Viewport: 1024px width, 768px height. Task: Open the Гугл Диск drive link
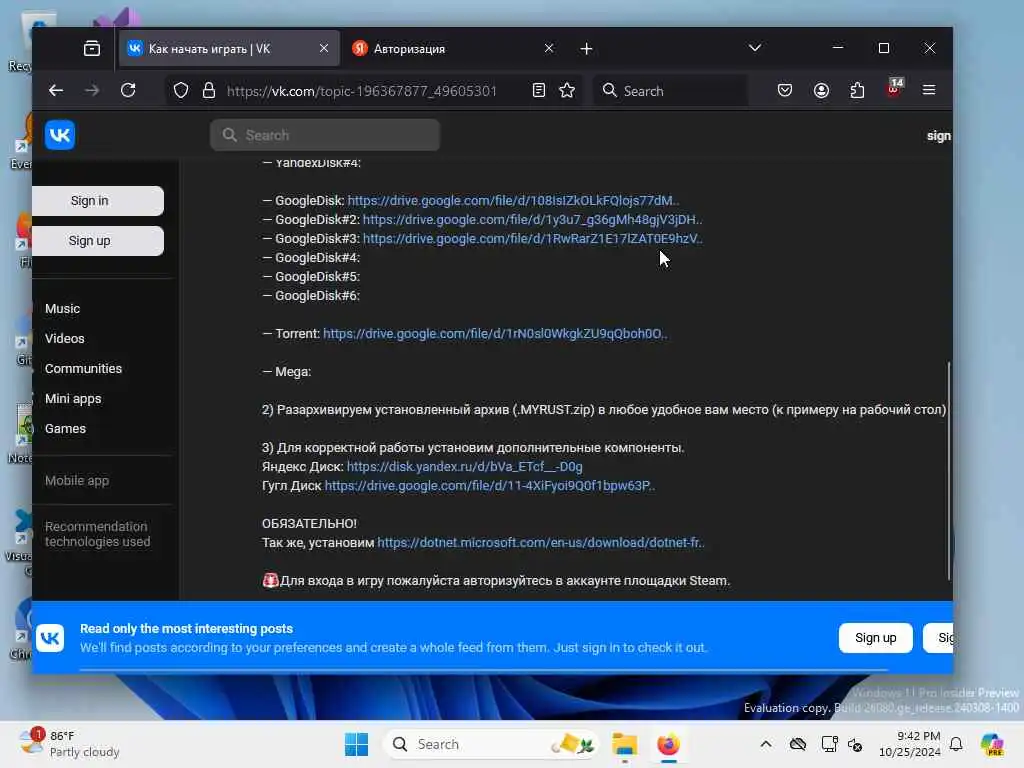(490, 486)
